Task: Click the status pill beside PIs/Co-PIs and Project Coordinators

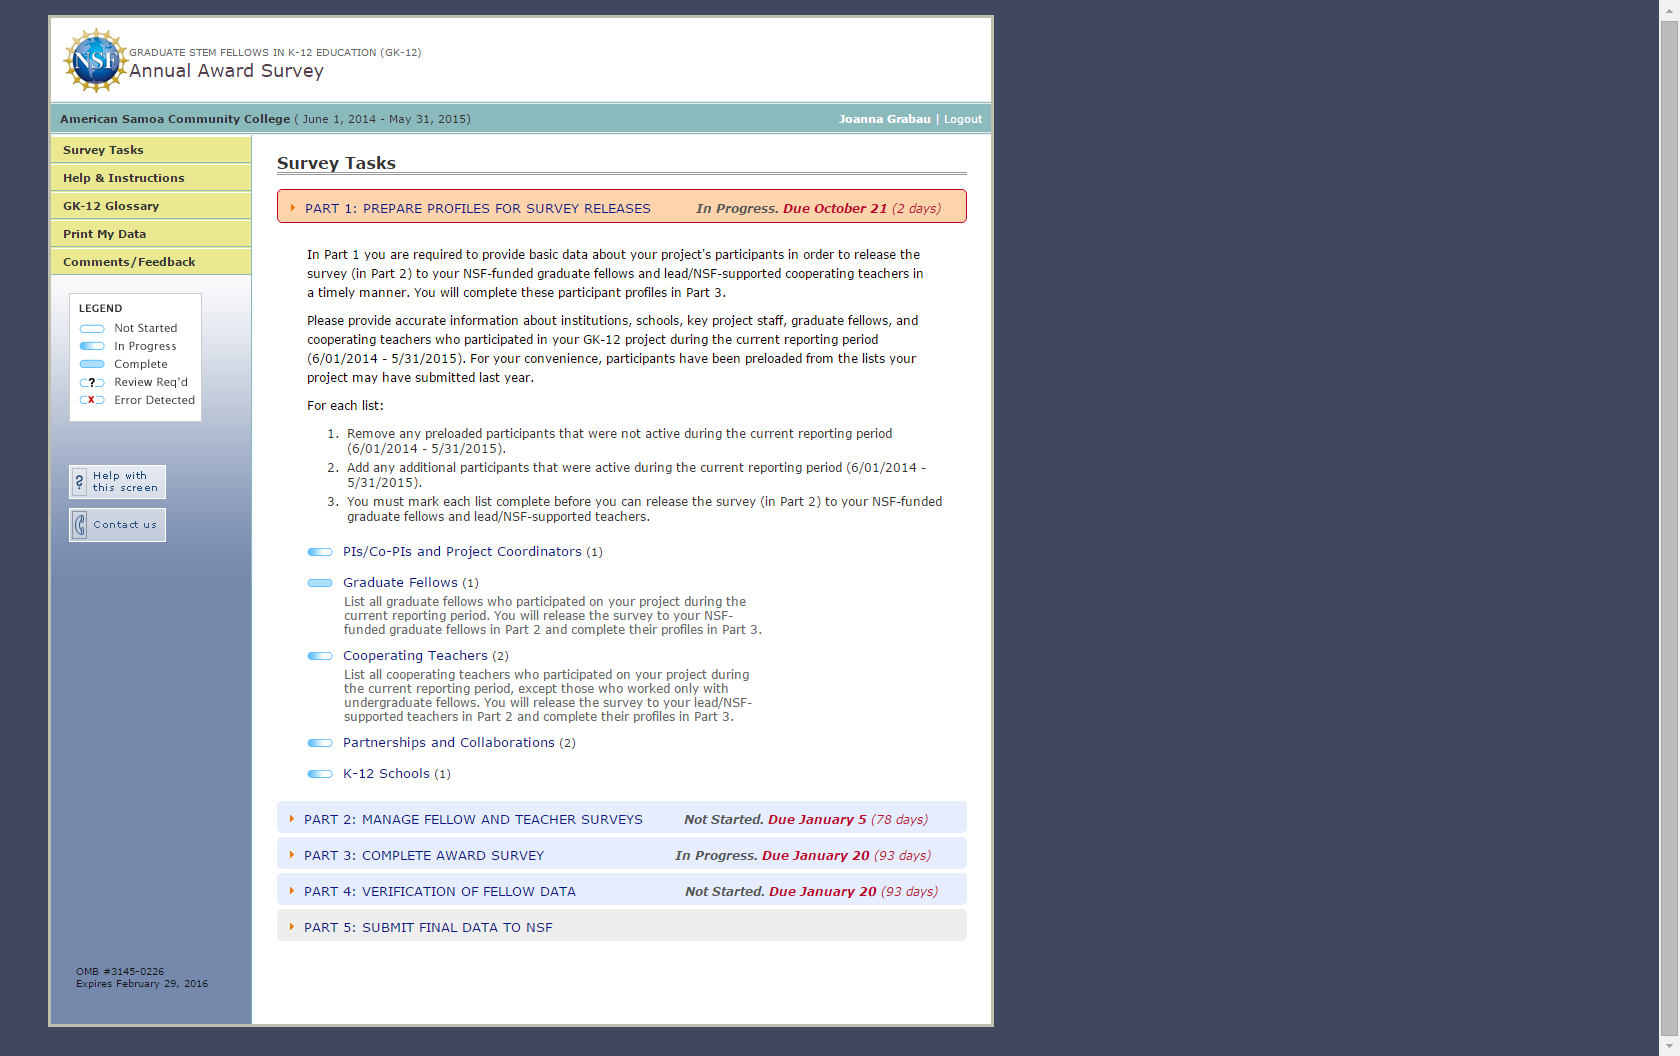Action: click(x=320, y=552)
